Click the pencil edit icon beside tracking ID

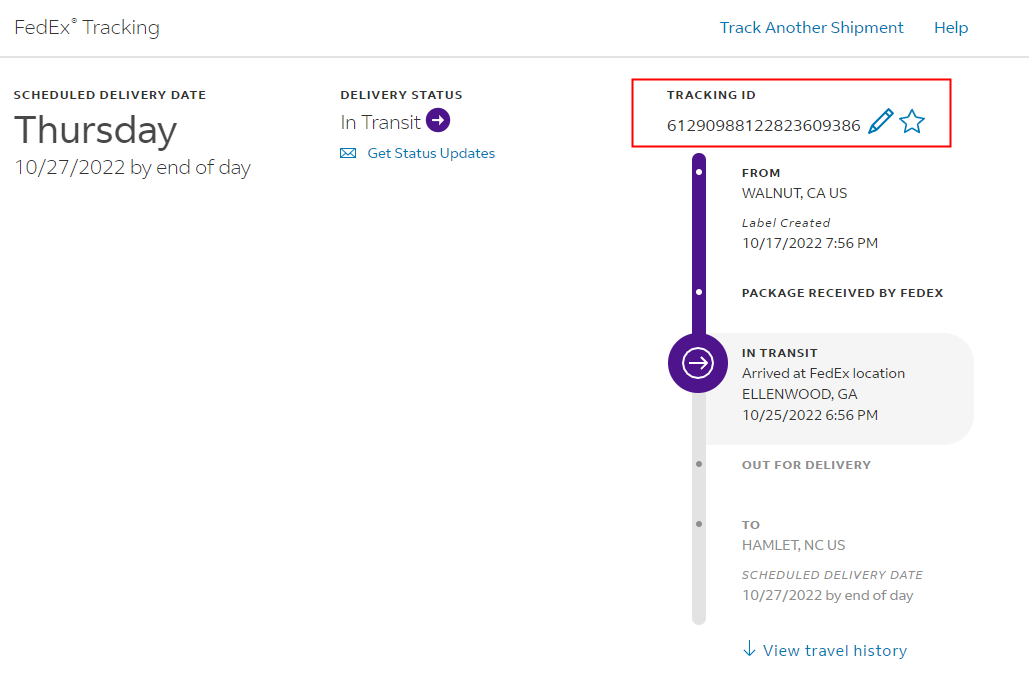point(880,122)
